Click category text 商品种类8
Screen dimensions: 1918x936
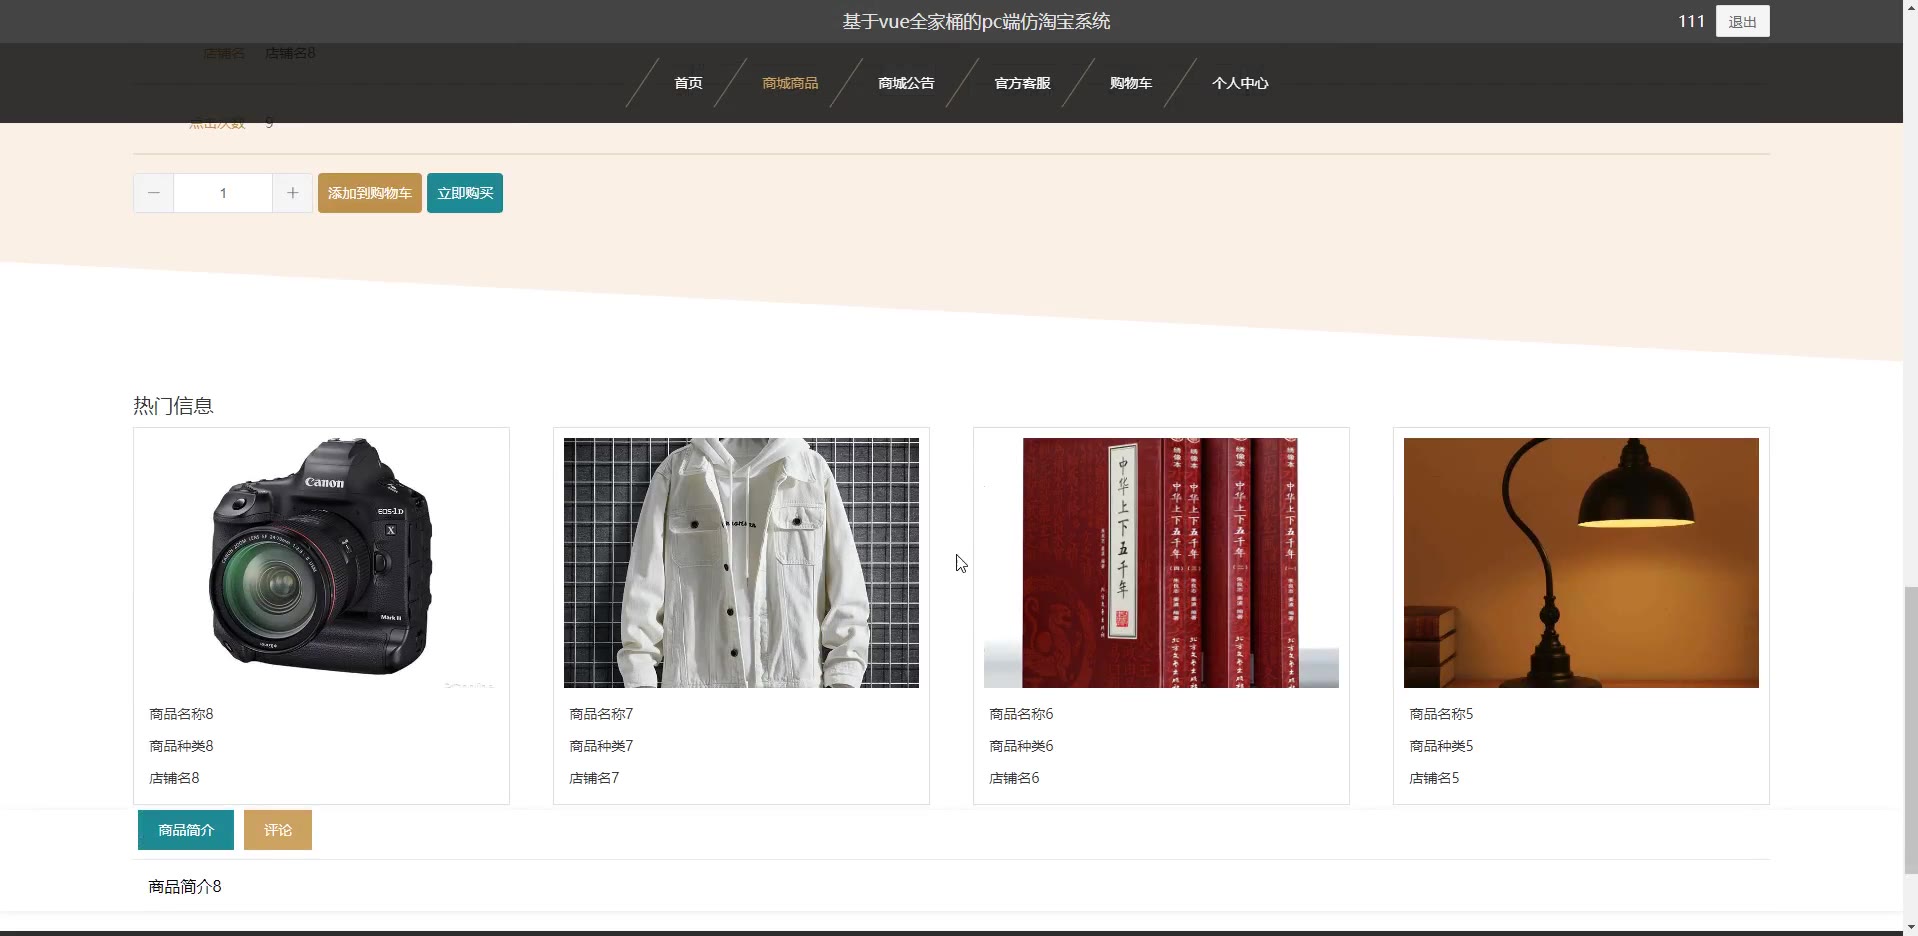click(181, 746)
